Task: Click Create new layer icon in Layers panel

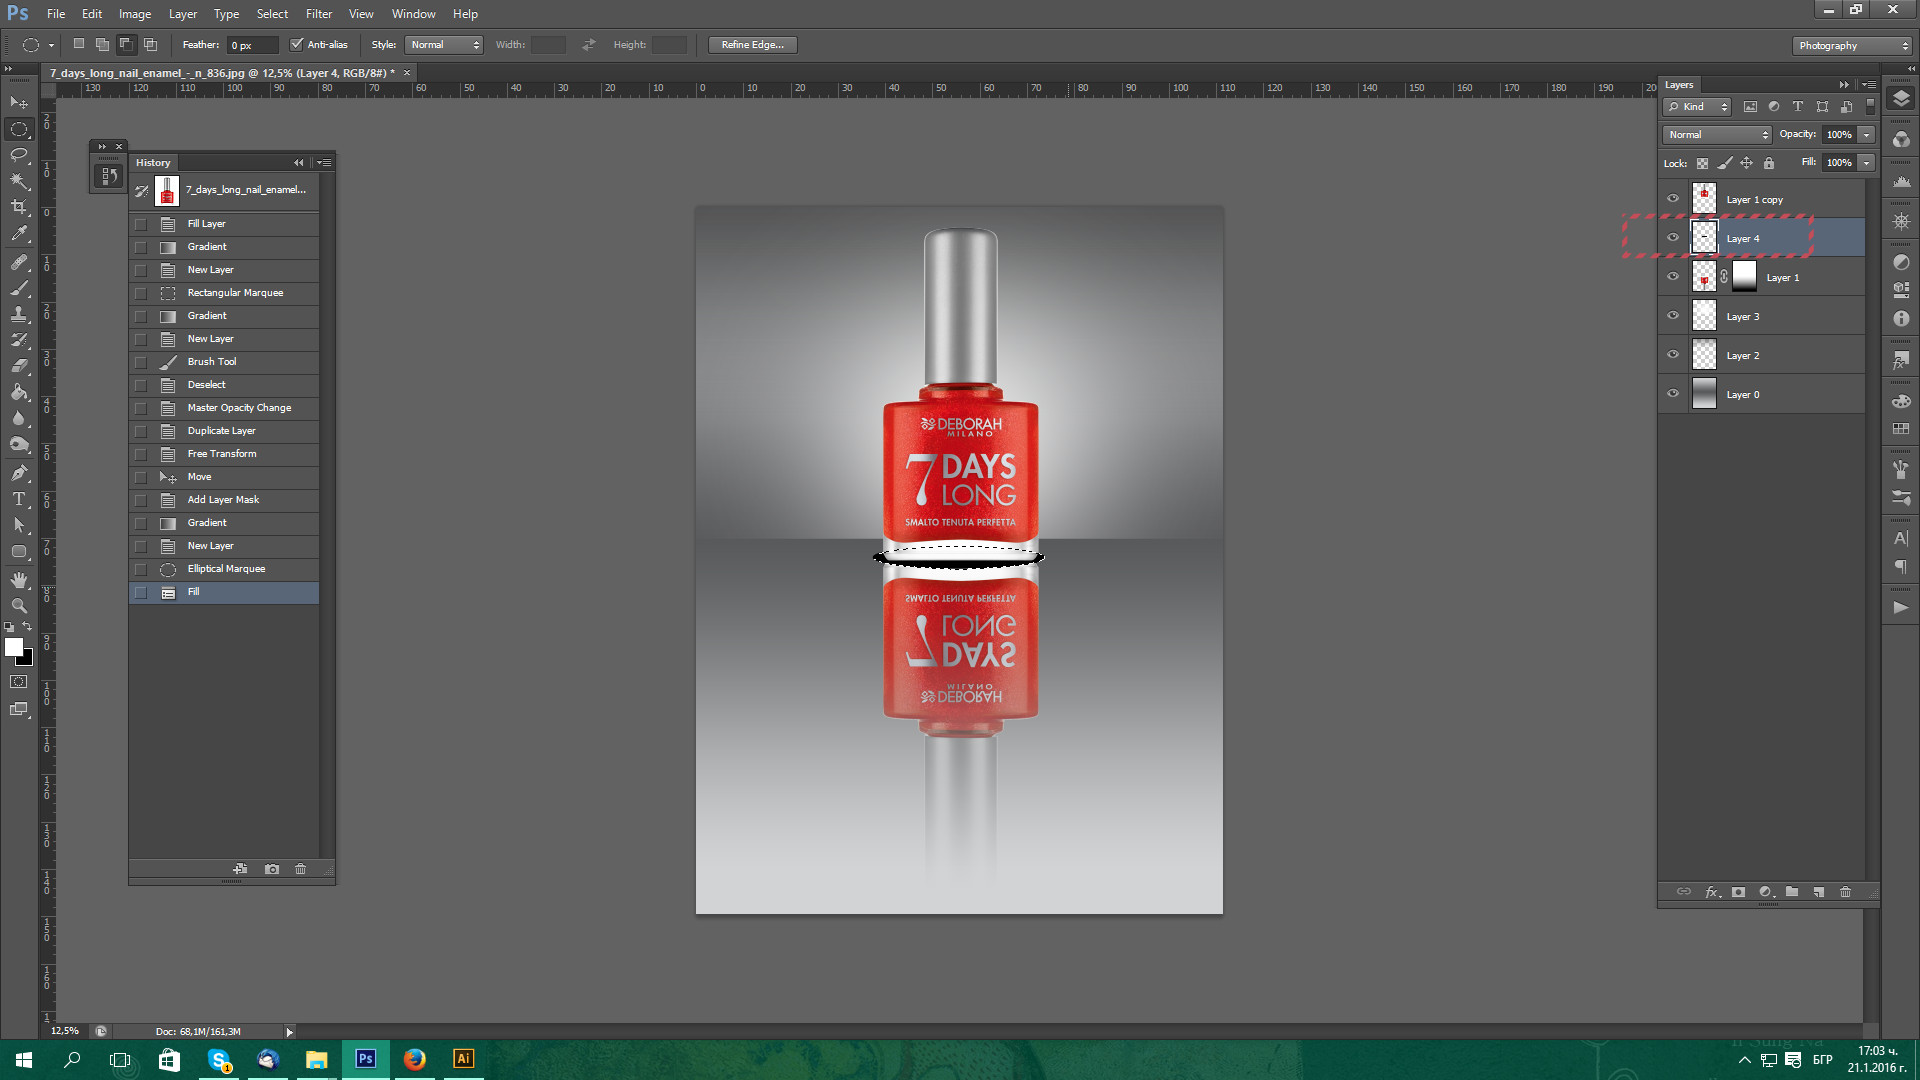Action: tap(1819, 892)
